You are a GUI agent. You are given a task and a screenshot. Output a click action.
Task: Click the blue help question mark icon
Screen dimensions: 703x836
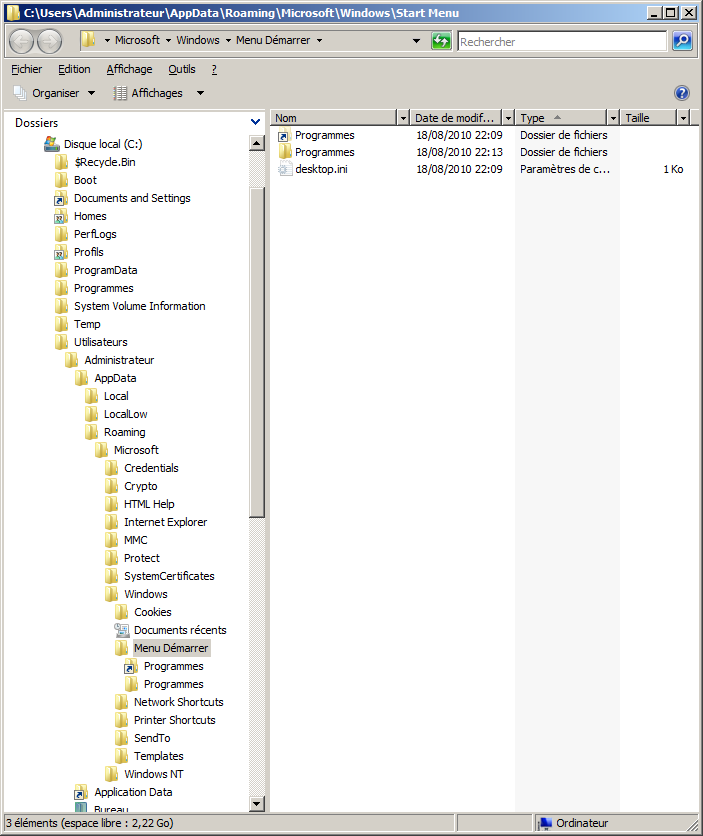(x=682, y=93)
